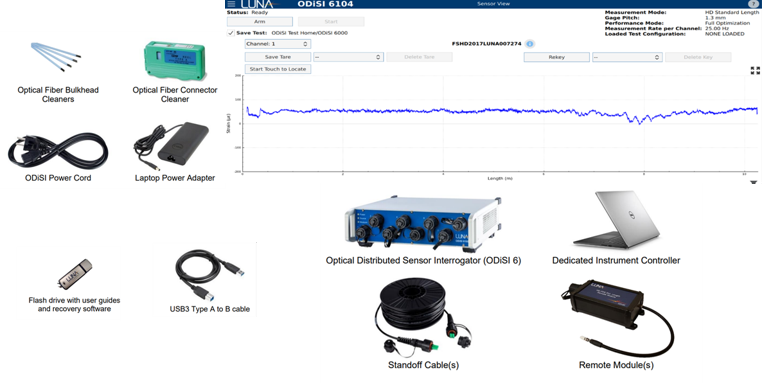Image resolution: width=762 pixels, height=383 pixels.
Task: Click the Optical Fiber Bulkhead Cleaners image
Action: [x=56, y=57]
